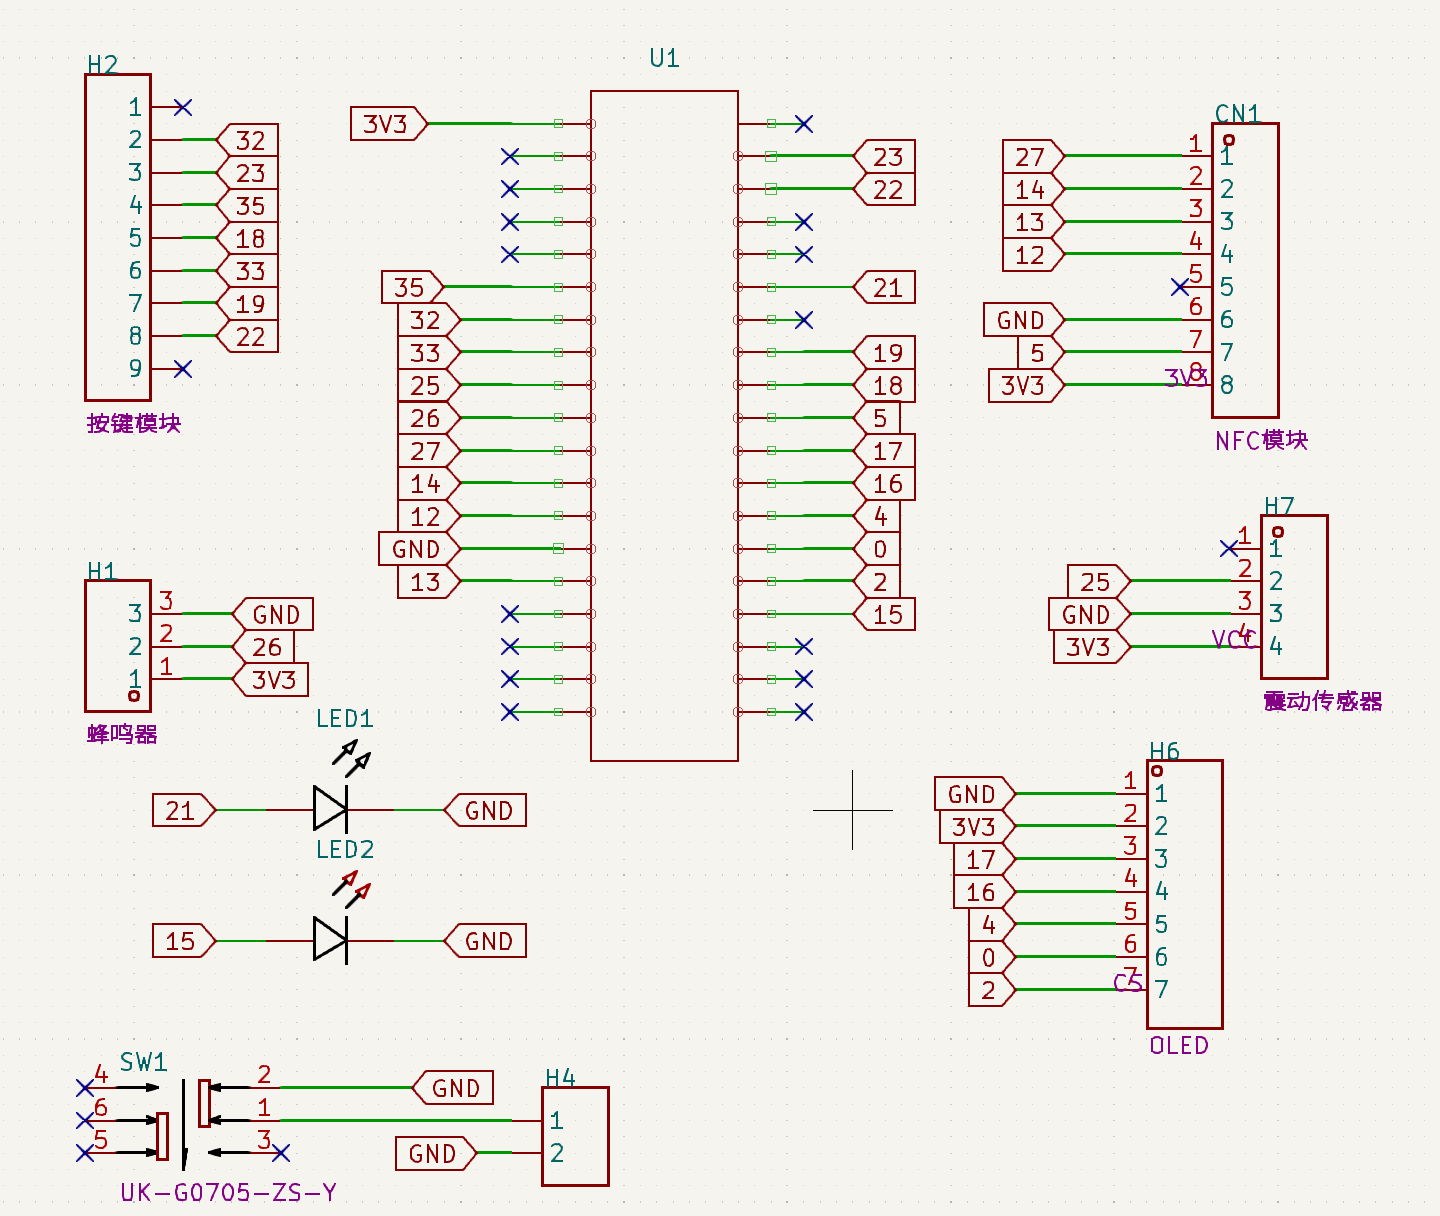Screen dimensions: 1440x1216
Task: Click the UK-G0705-ZS-Y value text
Action: [228, 1192]
